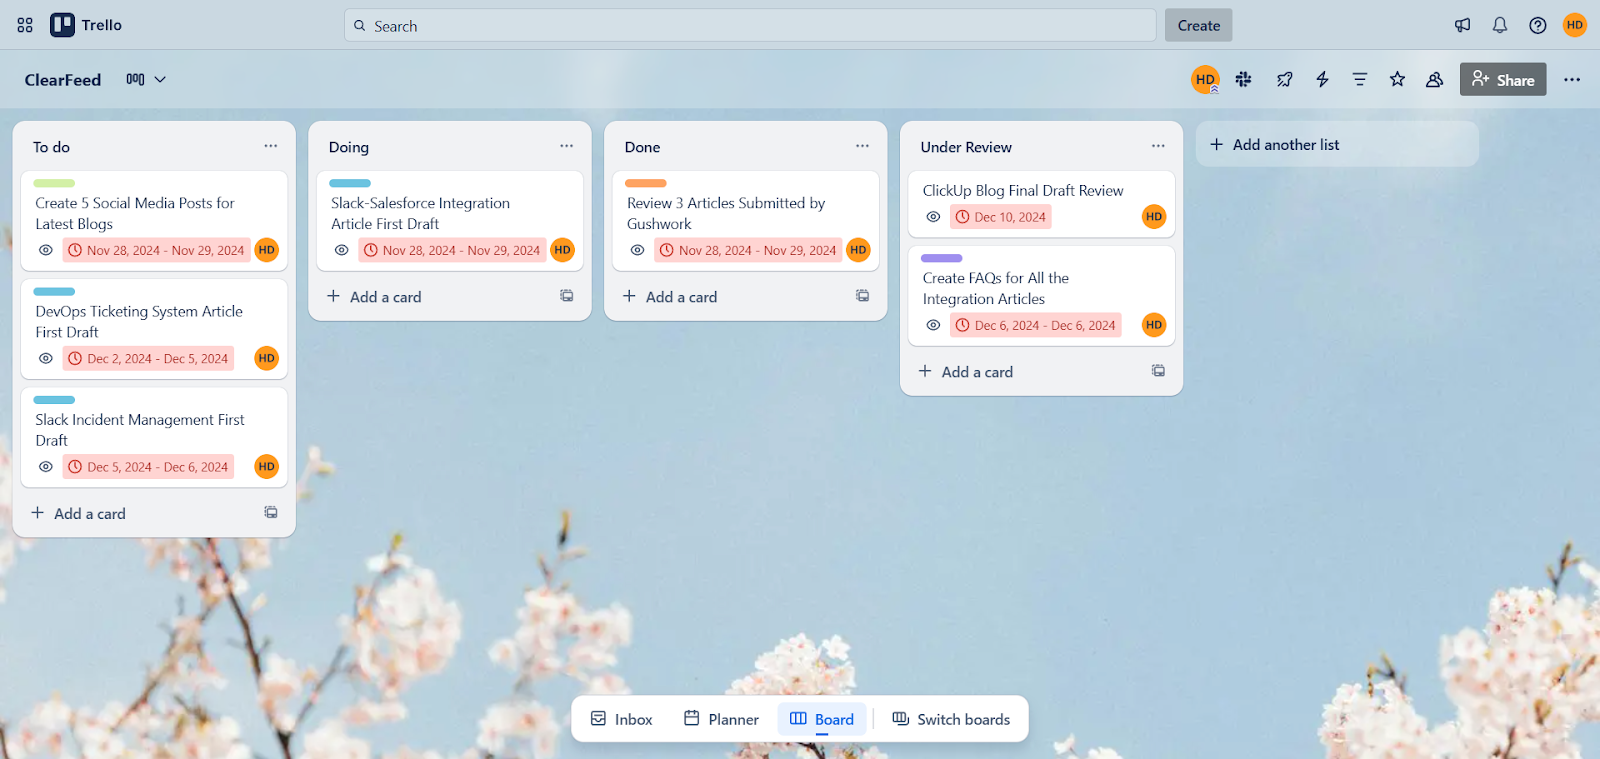Open the Doing list actions menu

pyautogui.click(x=567, y=146)
